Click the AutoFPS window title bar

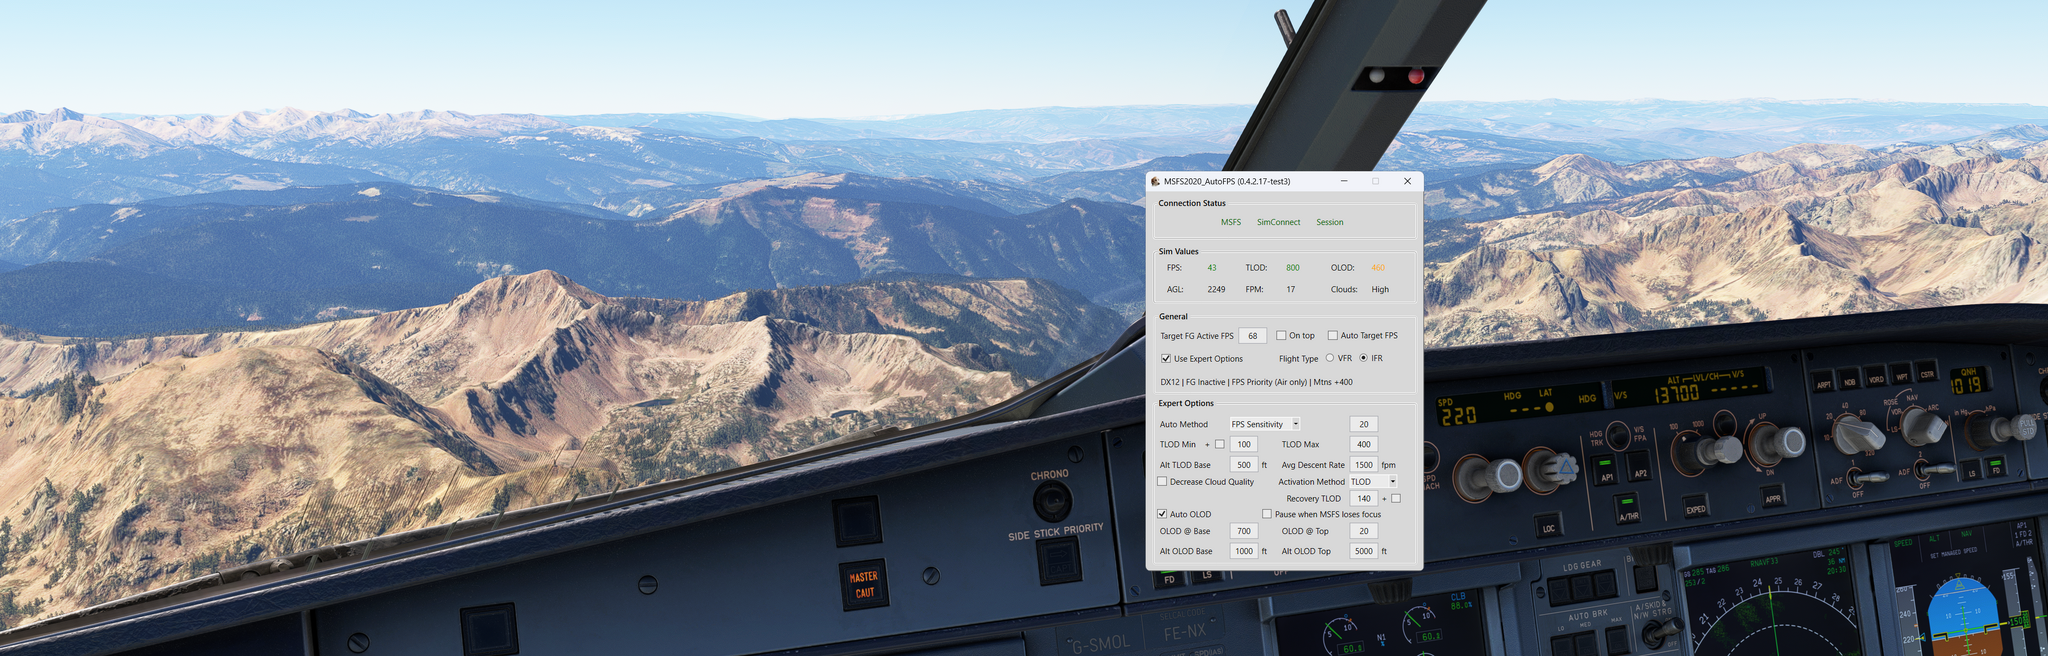coord(1284,181)
